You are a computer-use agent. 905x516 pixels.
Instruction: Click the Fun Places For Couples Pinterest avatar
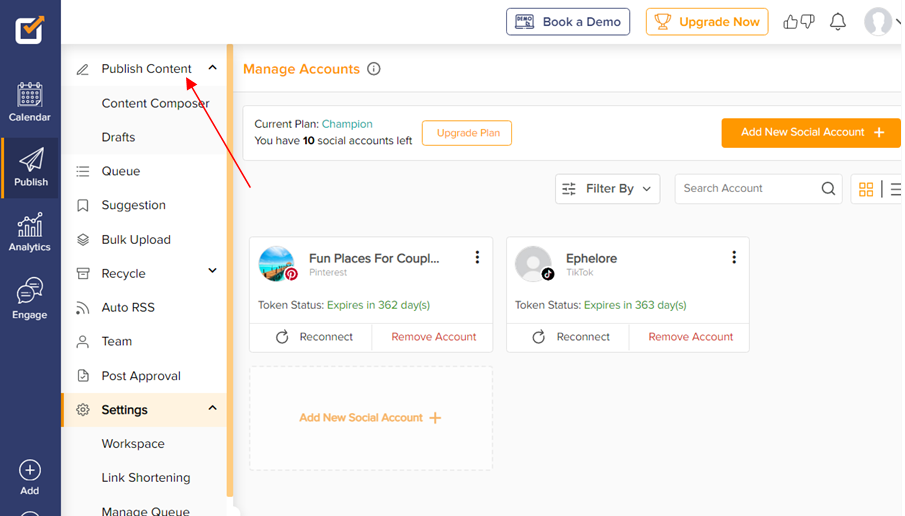point(277,264)
